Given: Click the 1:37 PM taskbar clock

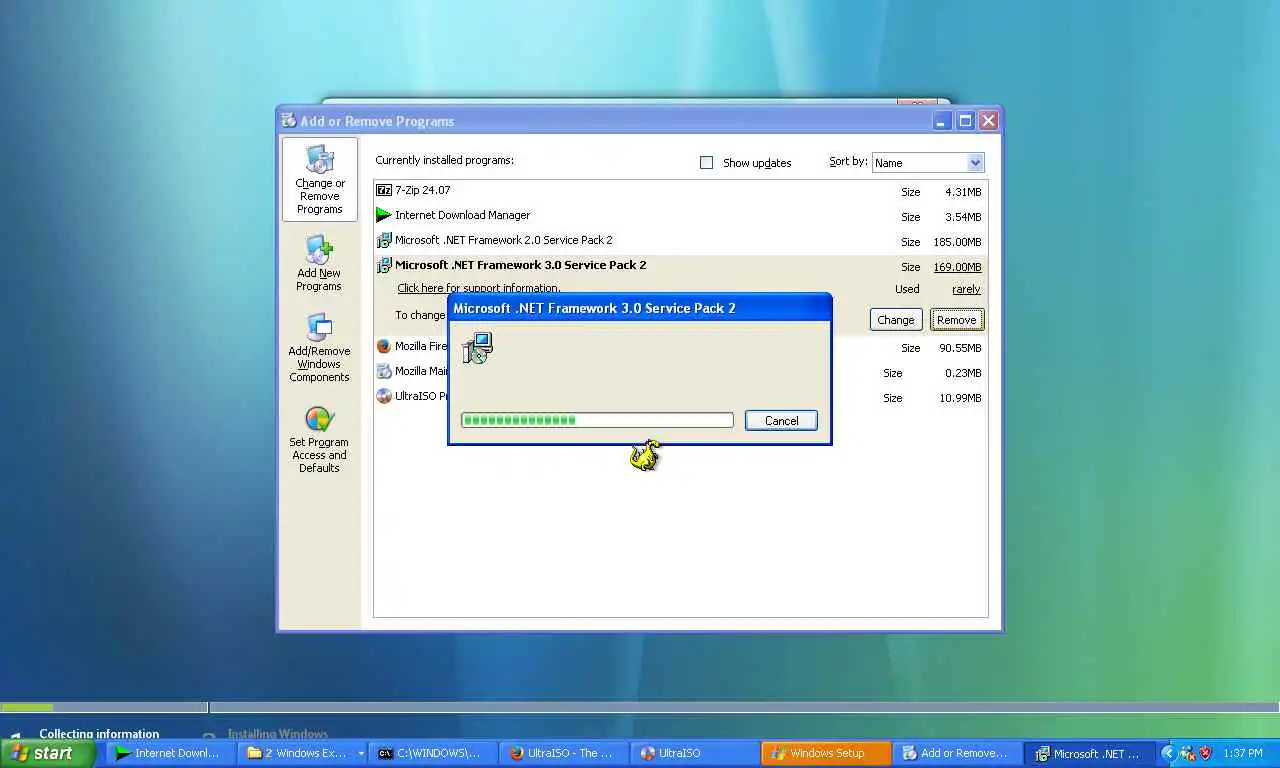Looking at the screenshot, I should (1243, 754).
